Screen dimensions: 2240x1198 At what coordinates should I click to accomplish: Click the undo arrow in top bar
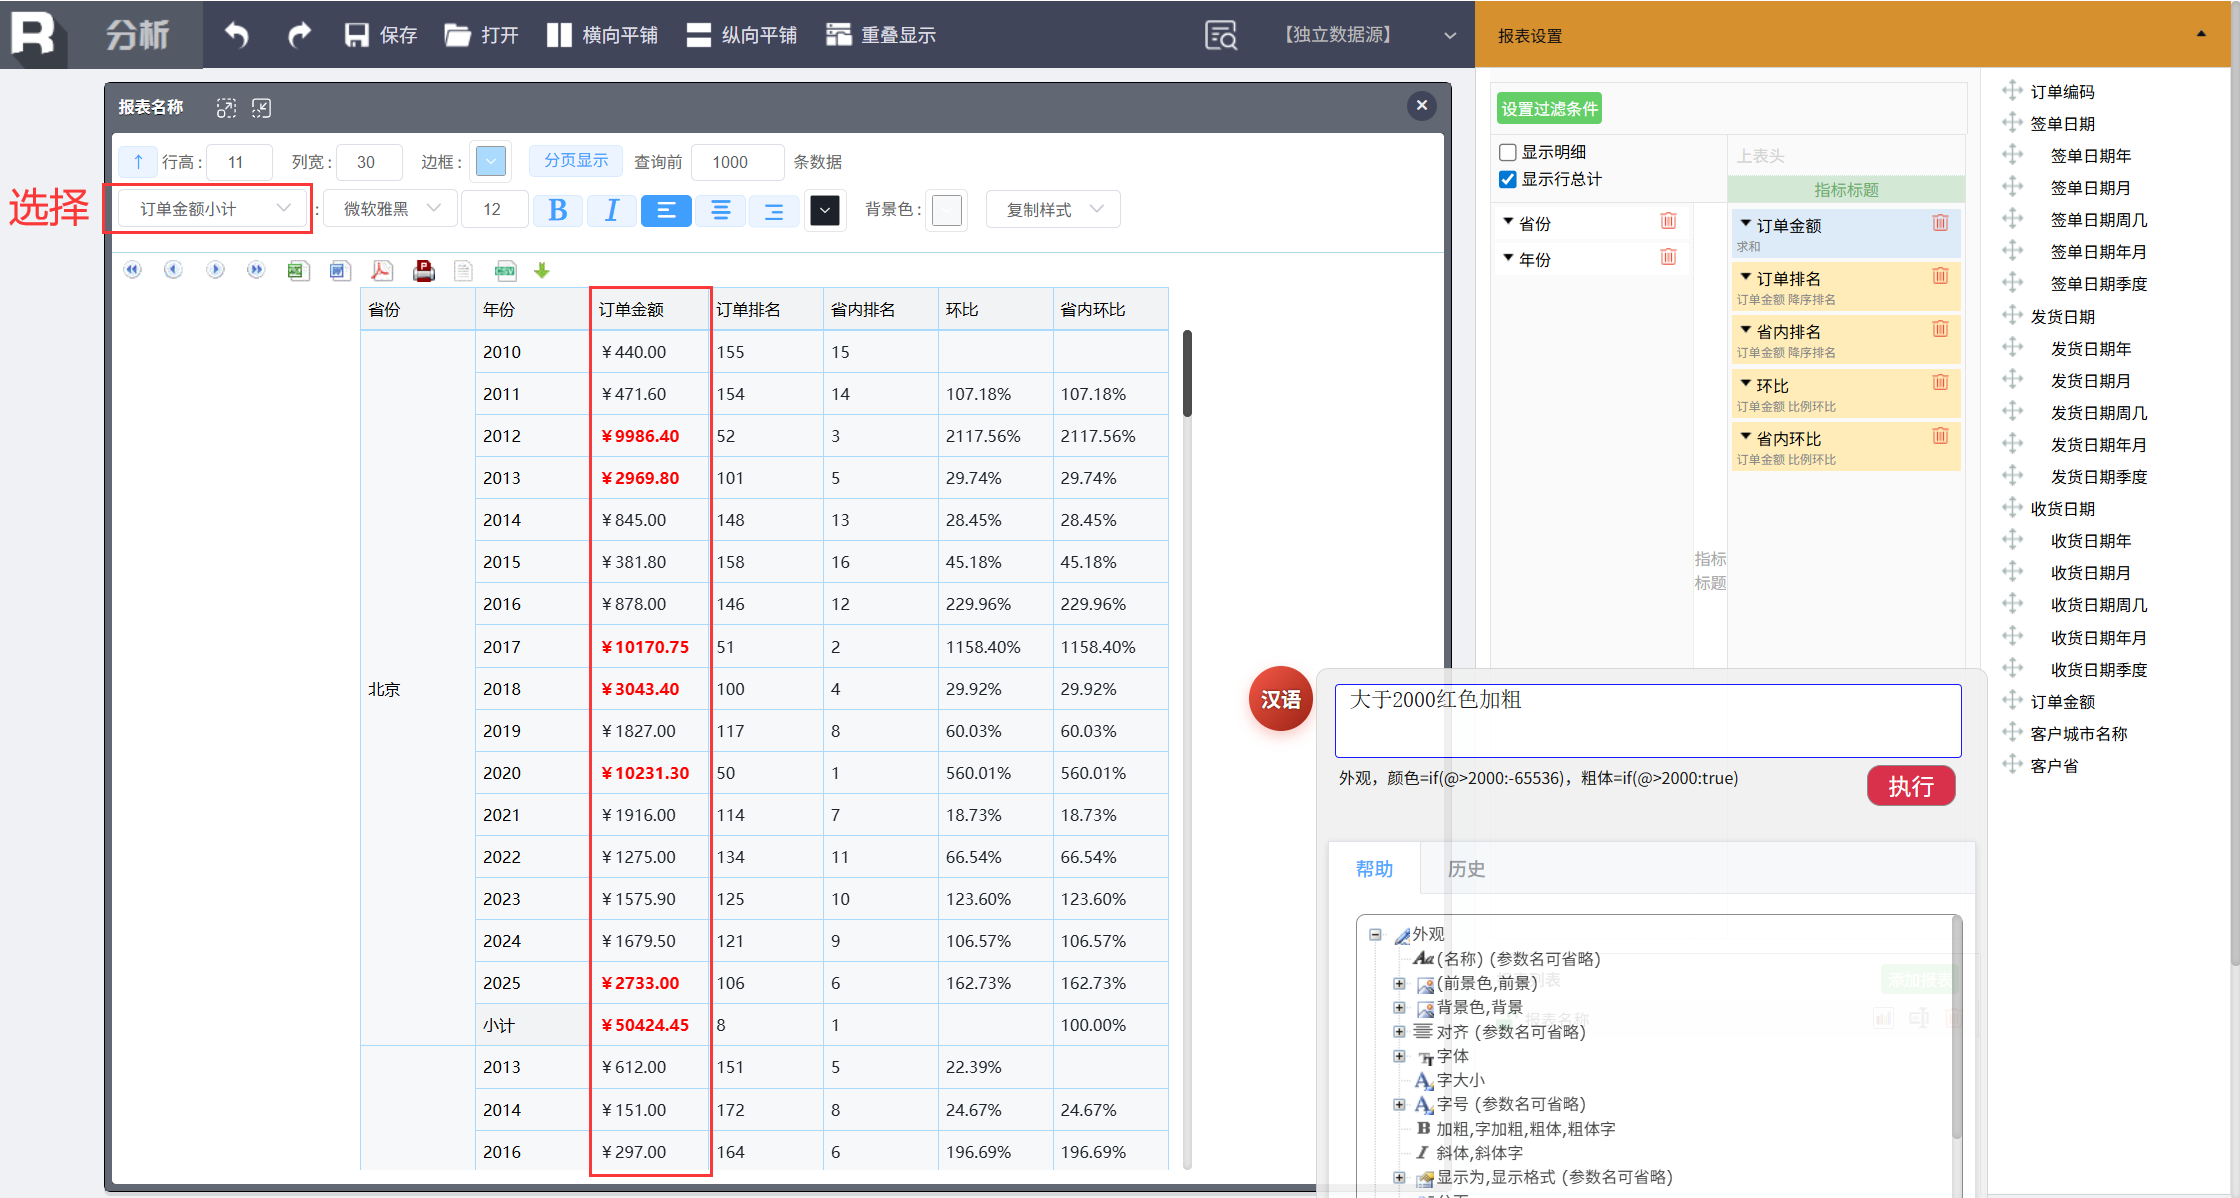(237, 35)
